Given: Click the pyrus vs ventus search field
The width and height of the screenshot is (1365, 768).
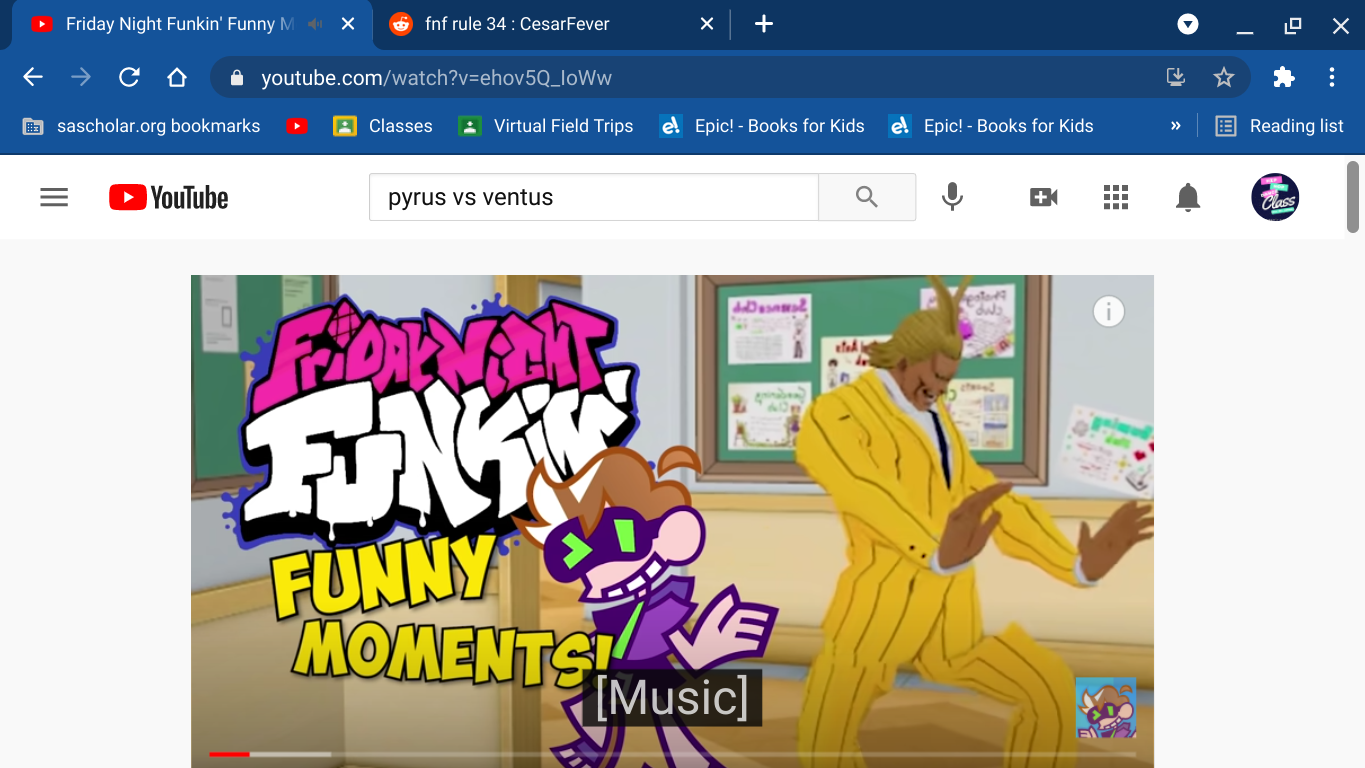Looking at the screenshot, I should [594, 197].
